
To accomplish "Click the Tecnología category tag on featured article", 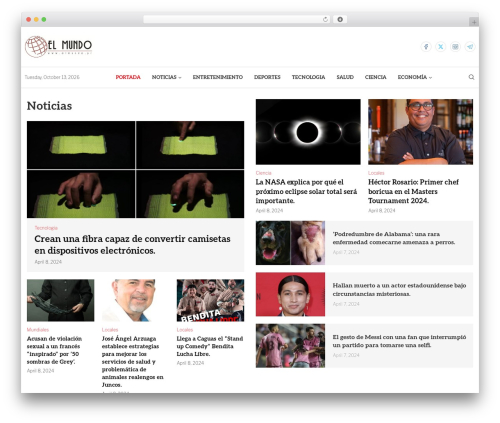I will point(46,228).
